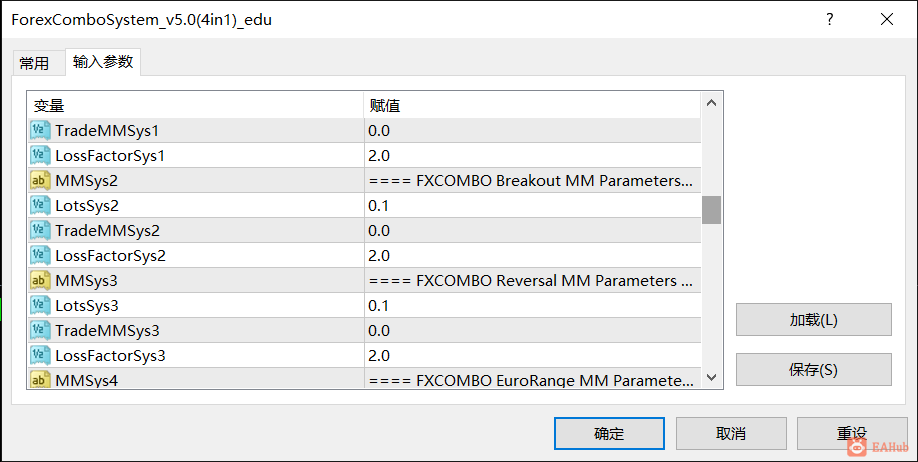Click the 保存(S) save button
The height and width of the screenshot is (462, 918).
coord(814,369)
